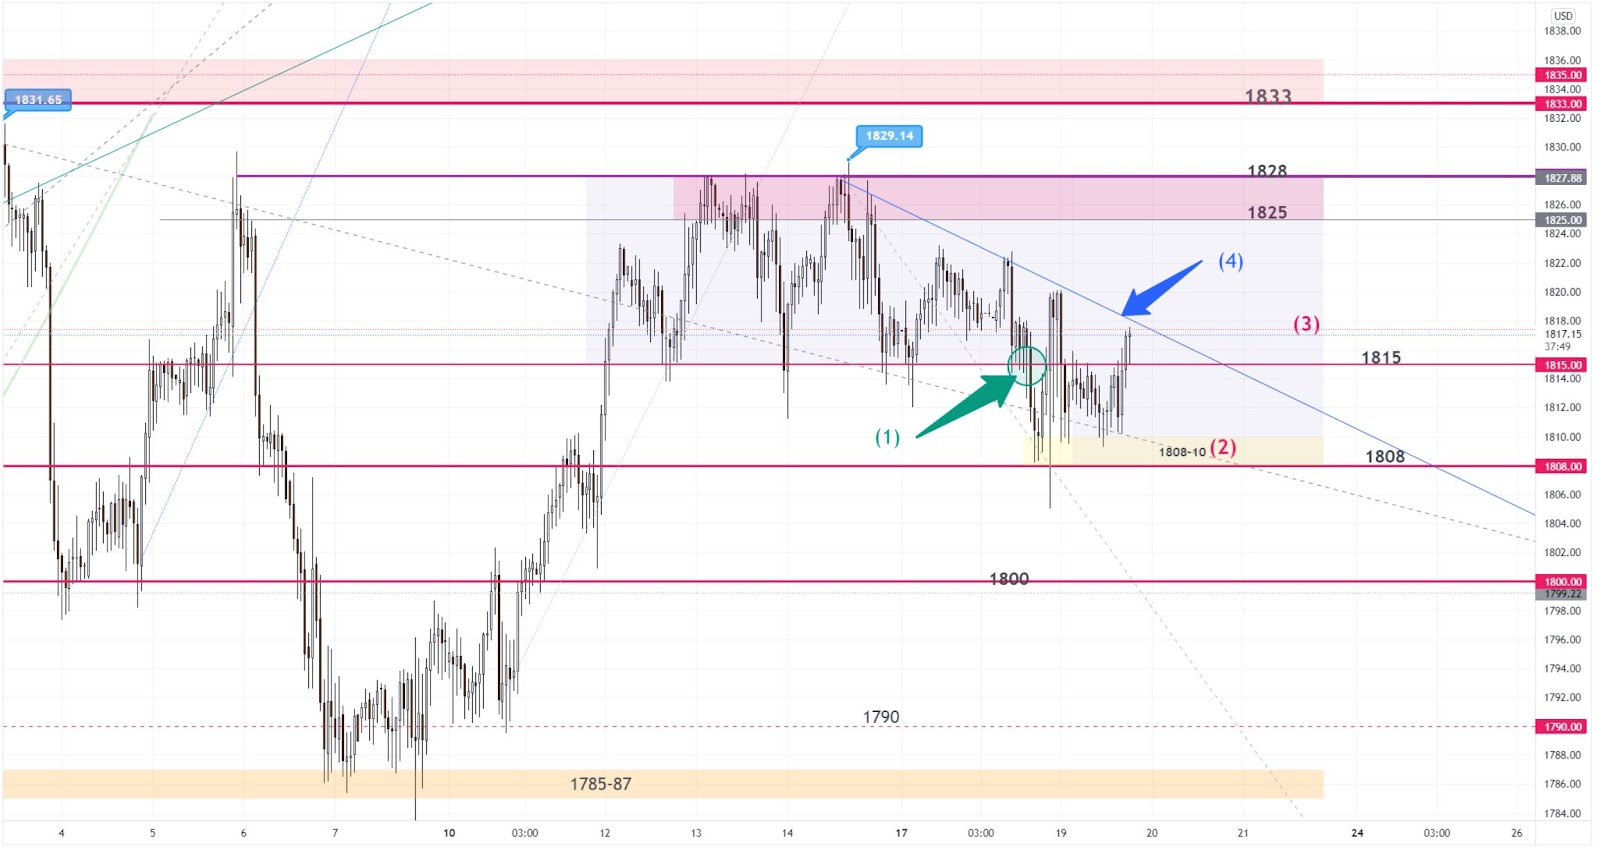Click the 1785-87 orange support zone label
Screen dimensions: 1600x850
pos(600,784)
